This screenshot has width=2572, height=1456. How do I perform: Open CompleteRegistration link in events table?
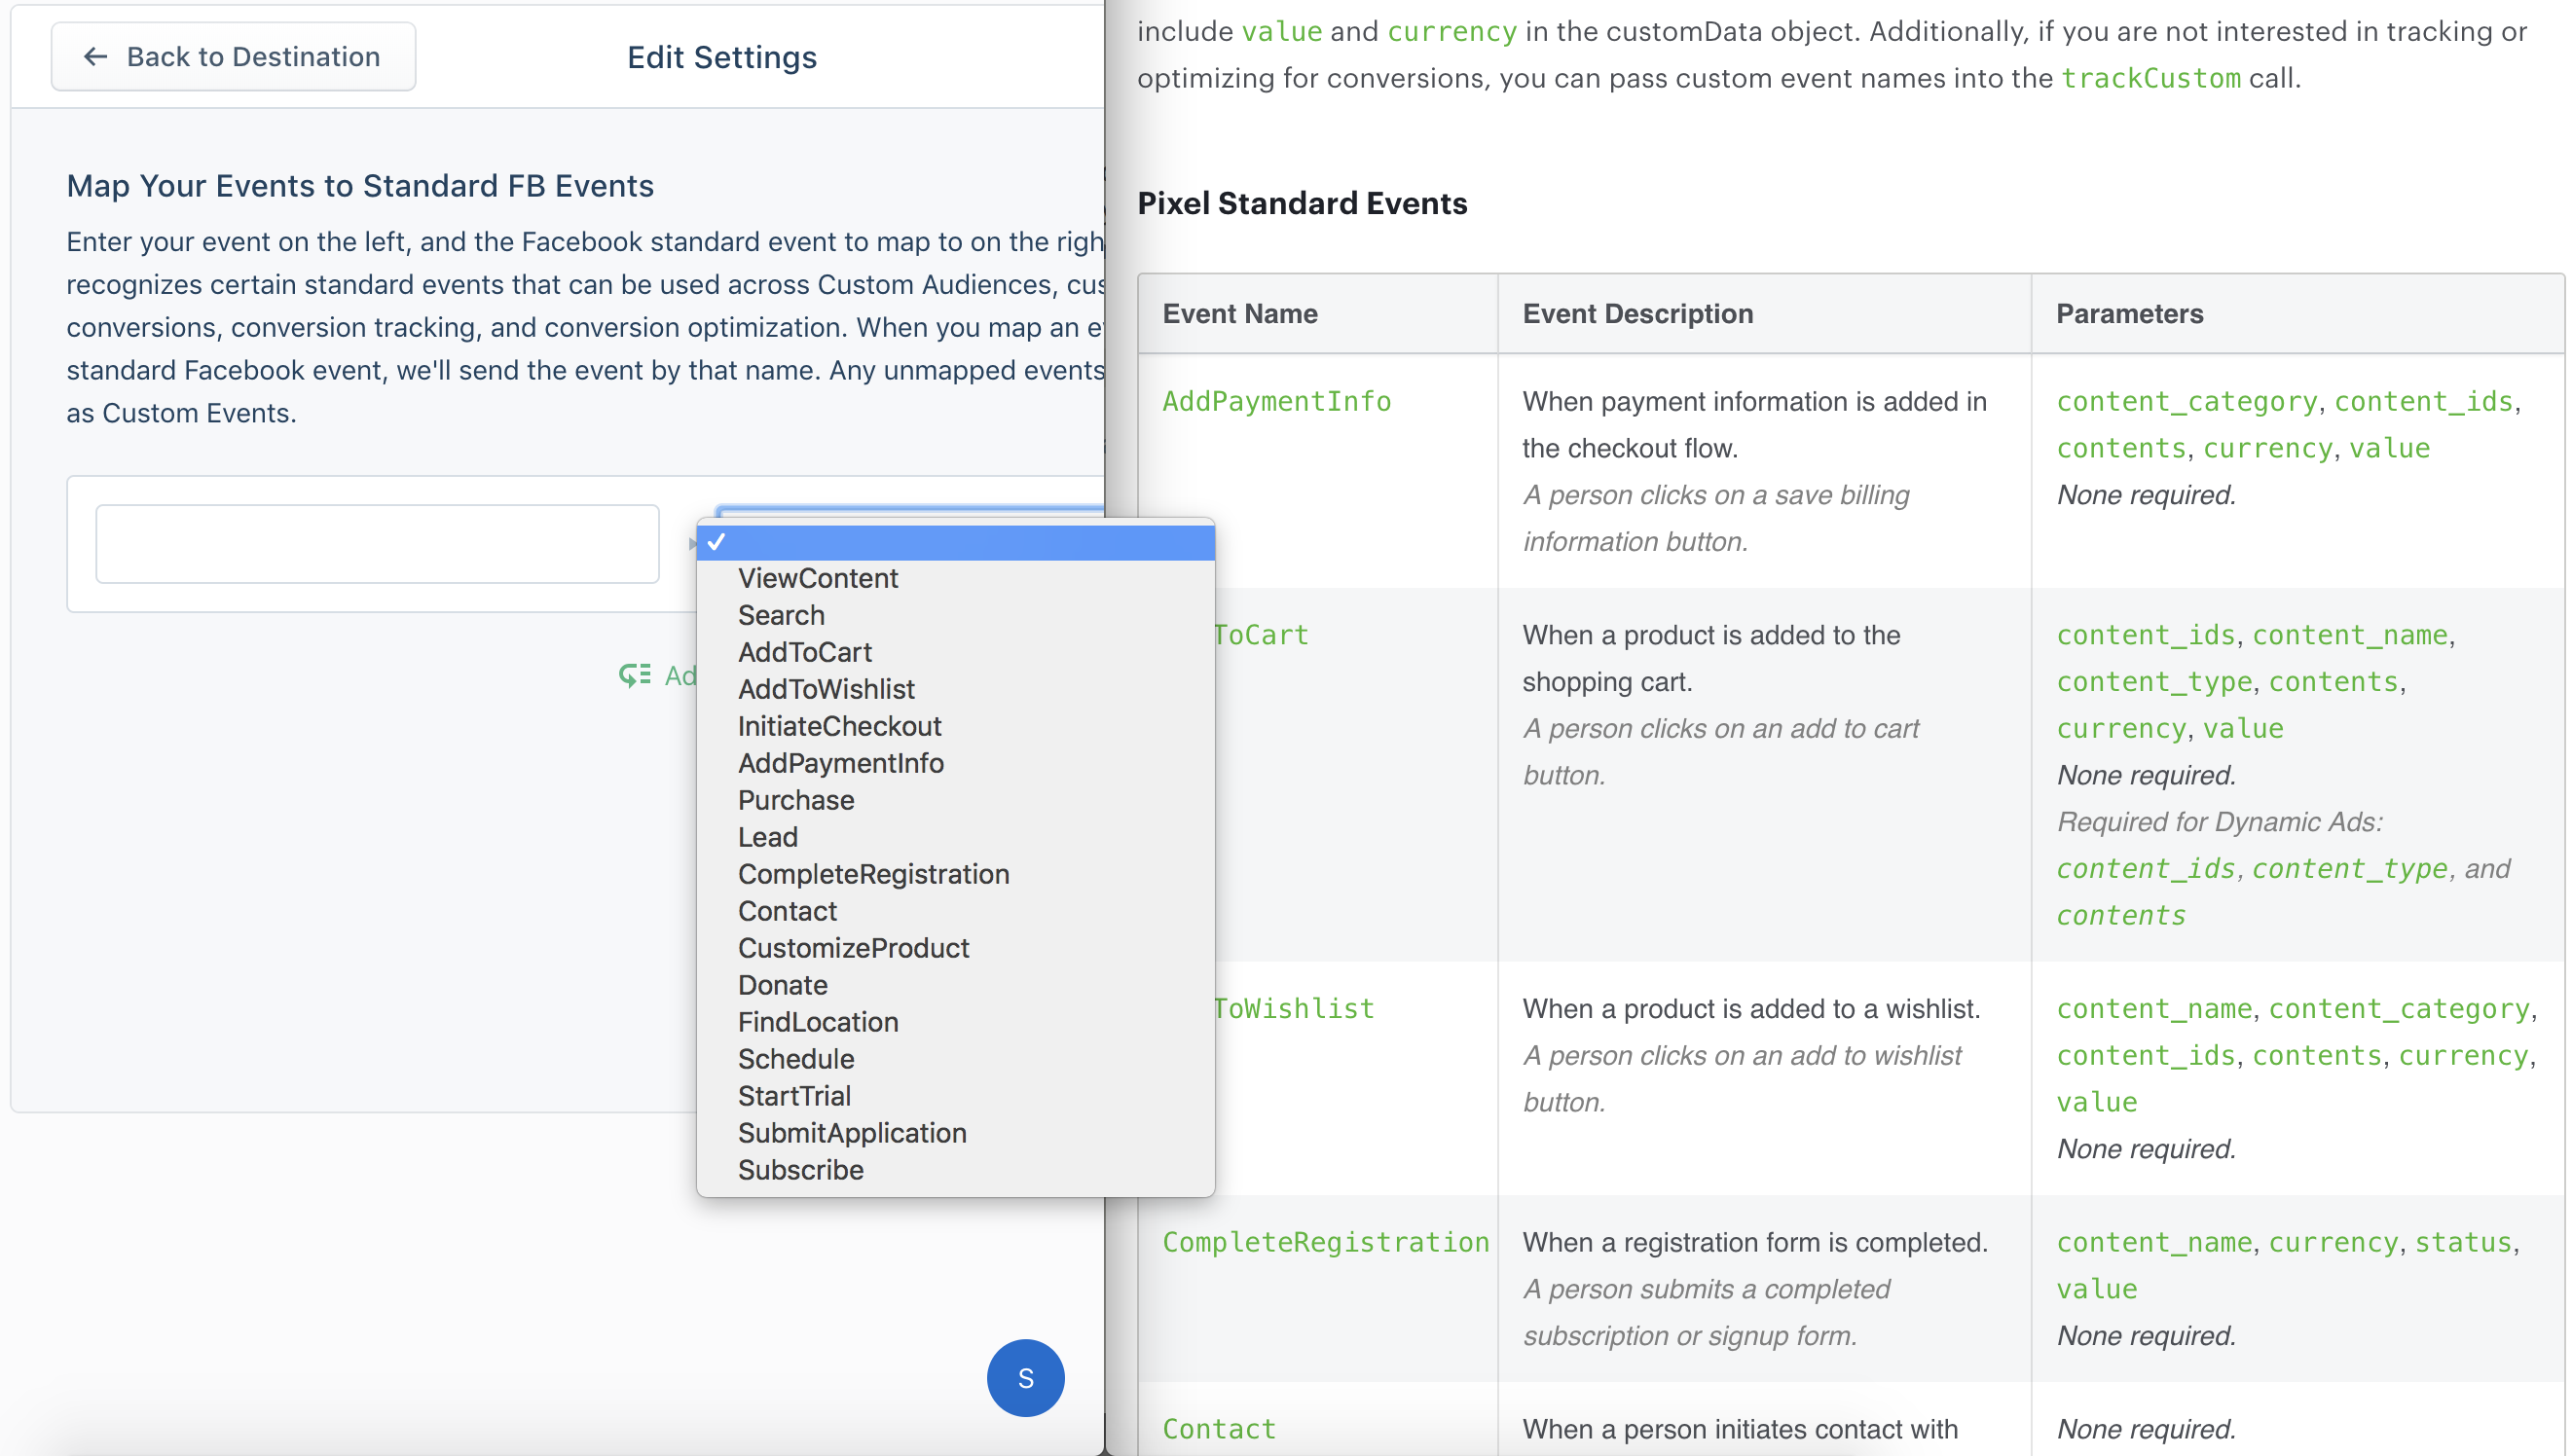[x=1324, y=1242]
